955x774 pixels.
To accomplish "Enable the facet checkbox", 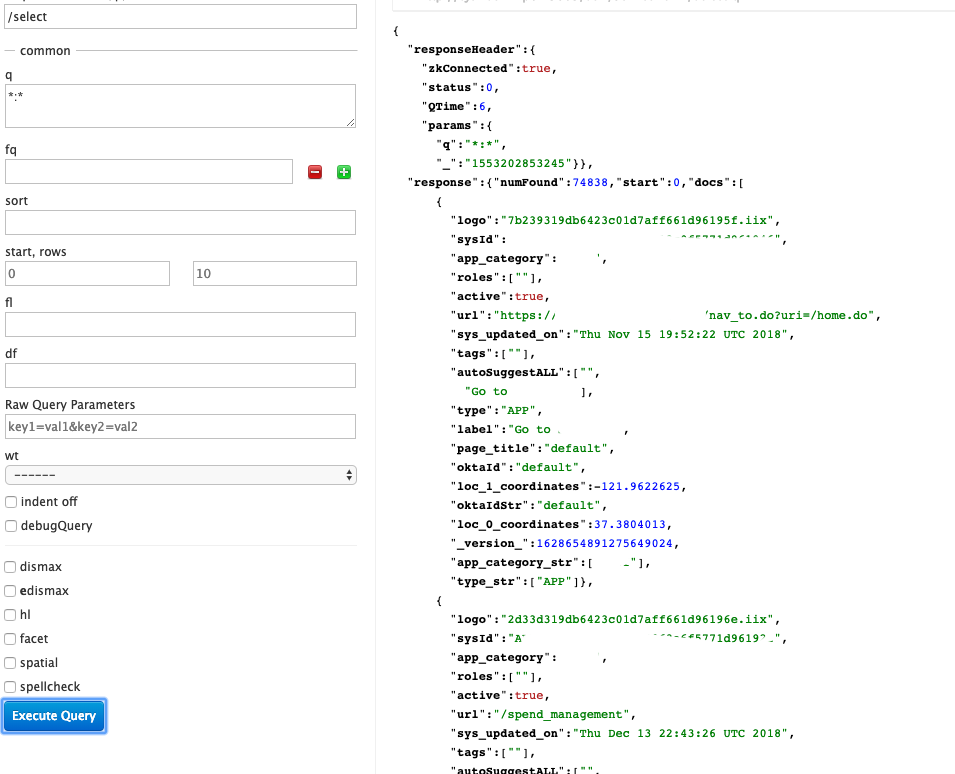I will (x=11, y=639).
